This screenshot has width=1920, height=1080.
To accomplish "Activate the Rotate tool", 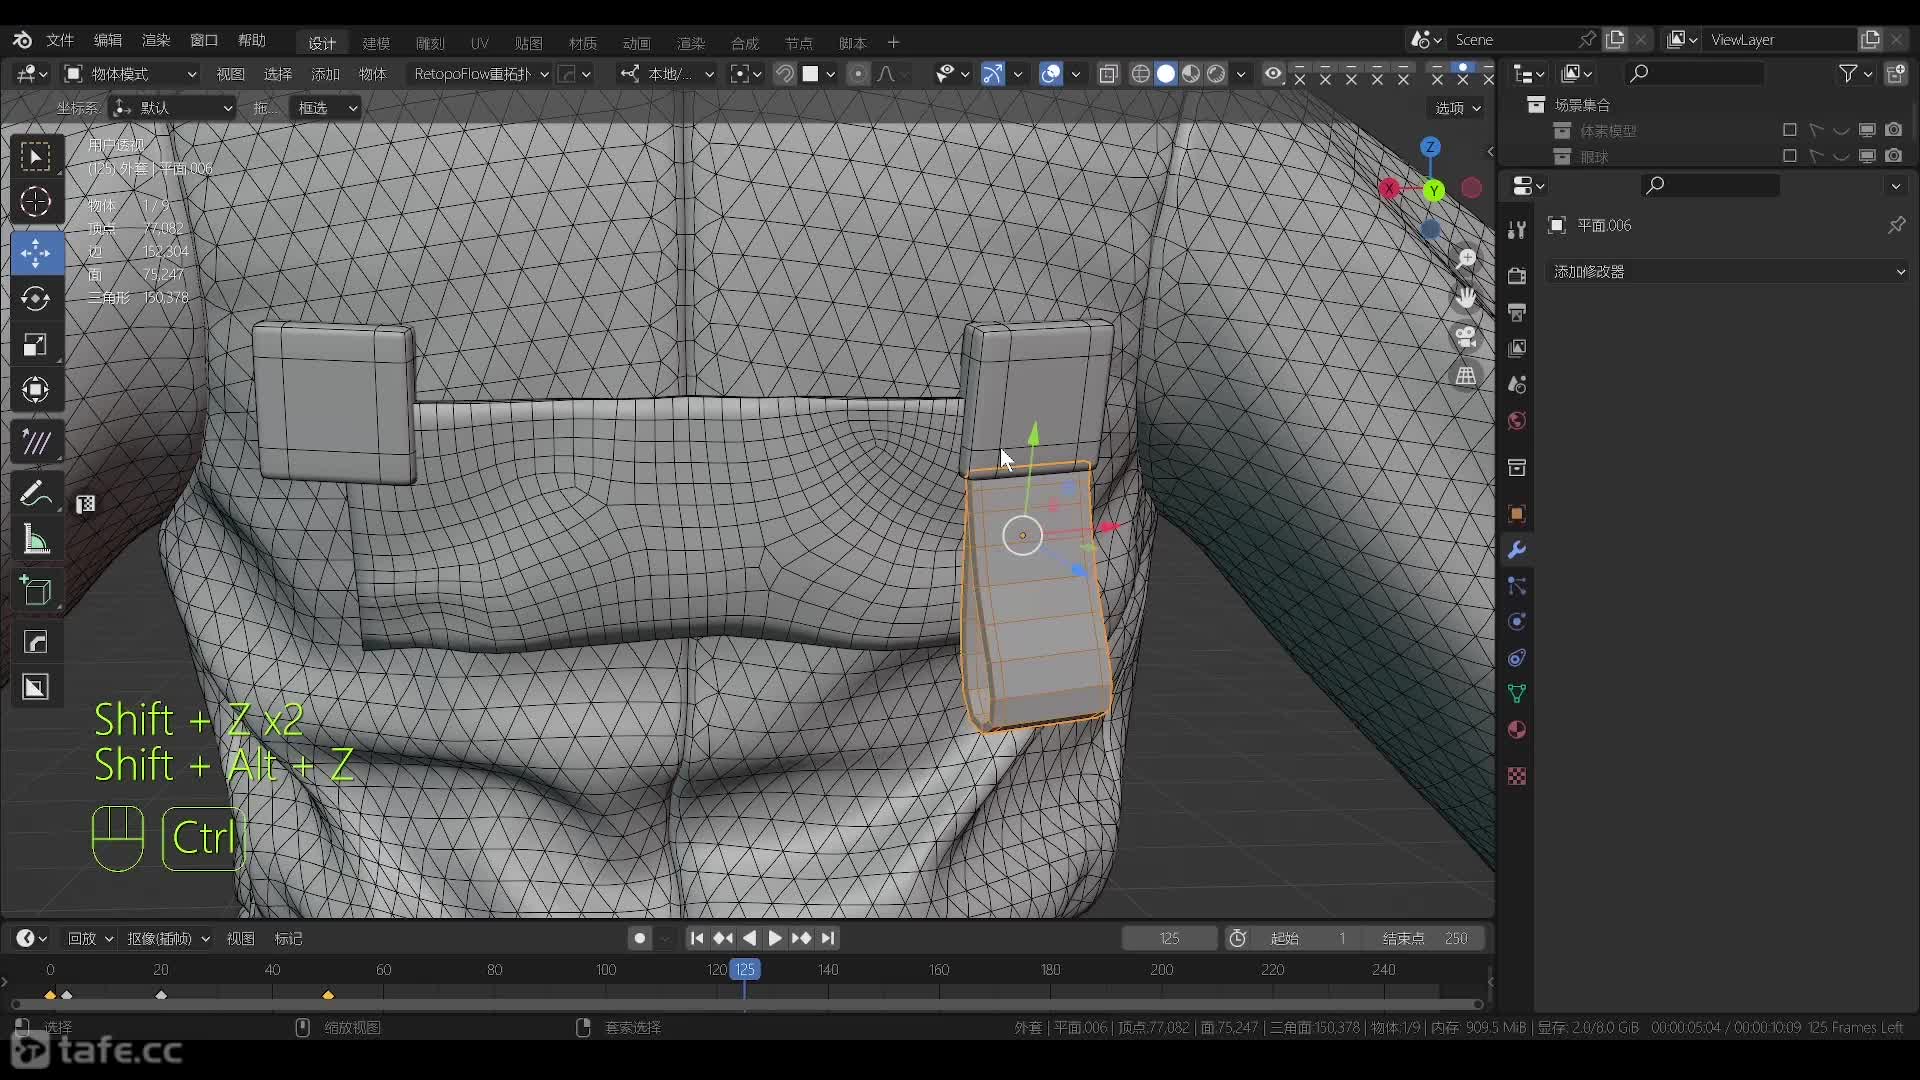I will point(36,298).
